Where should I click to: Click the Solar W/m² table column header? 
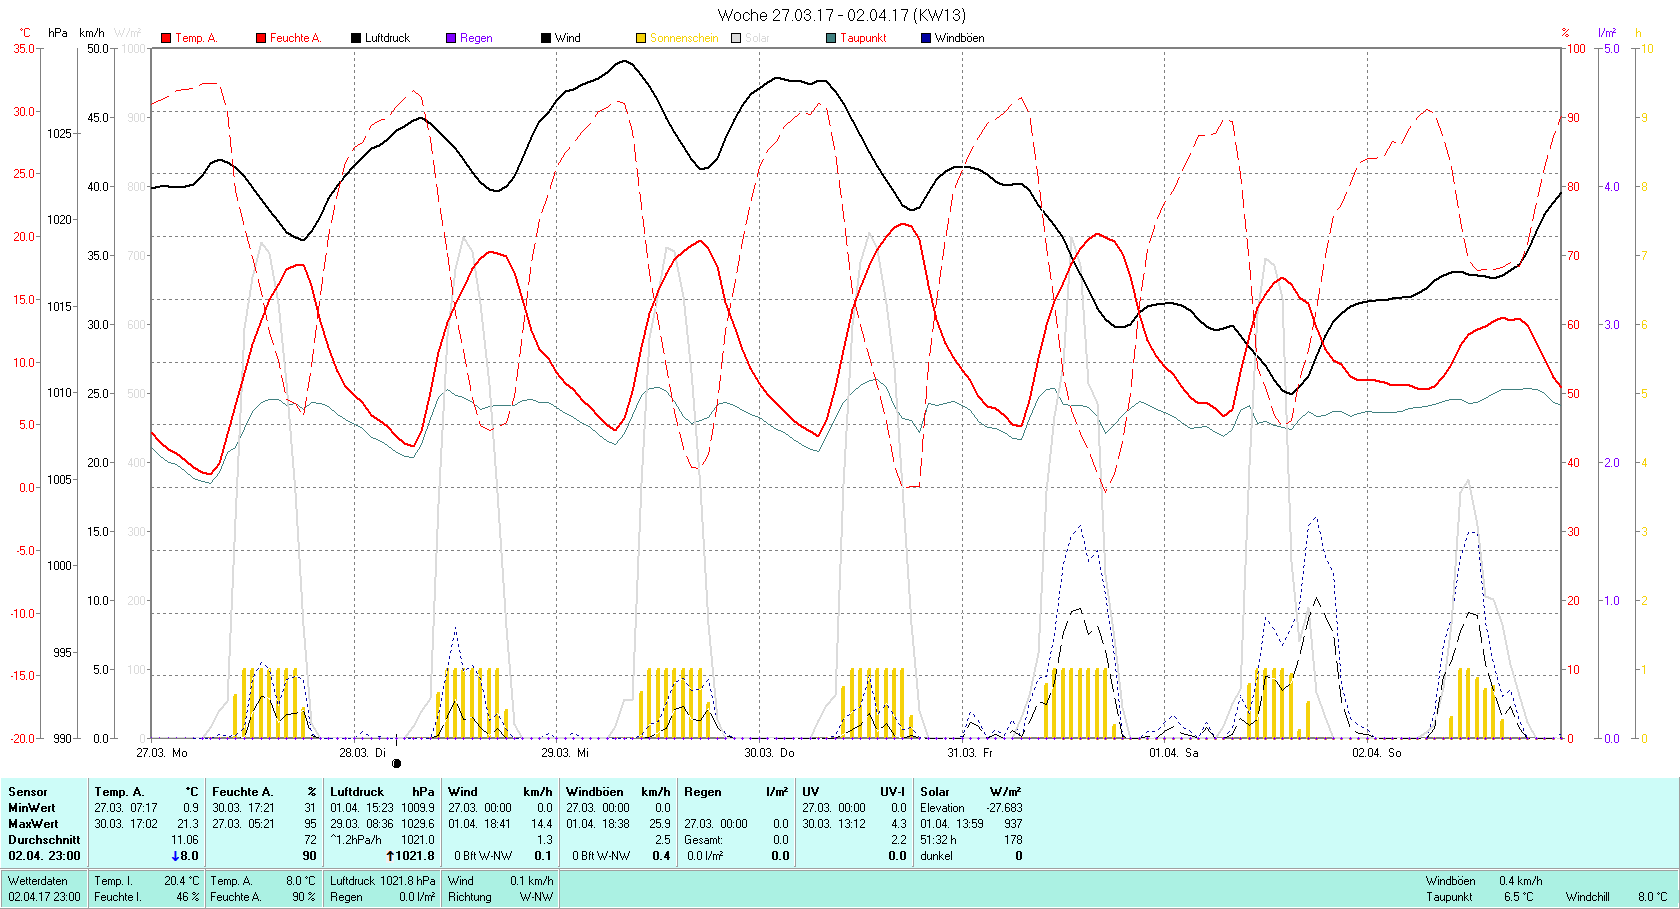(x=971, y=792)
